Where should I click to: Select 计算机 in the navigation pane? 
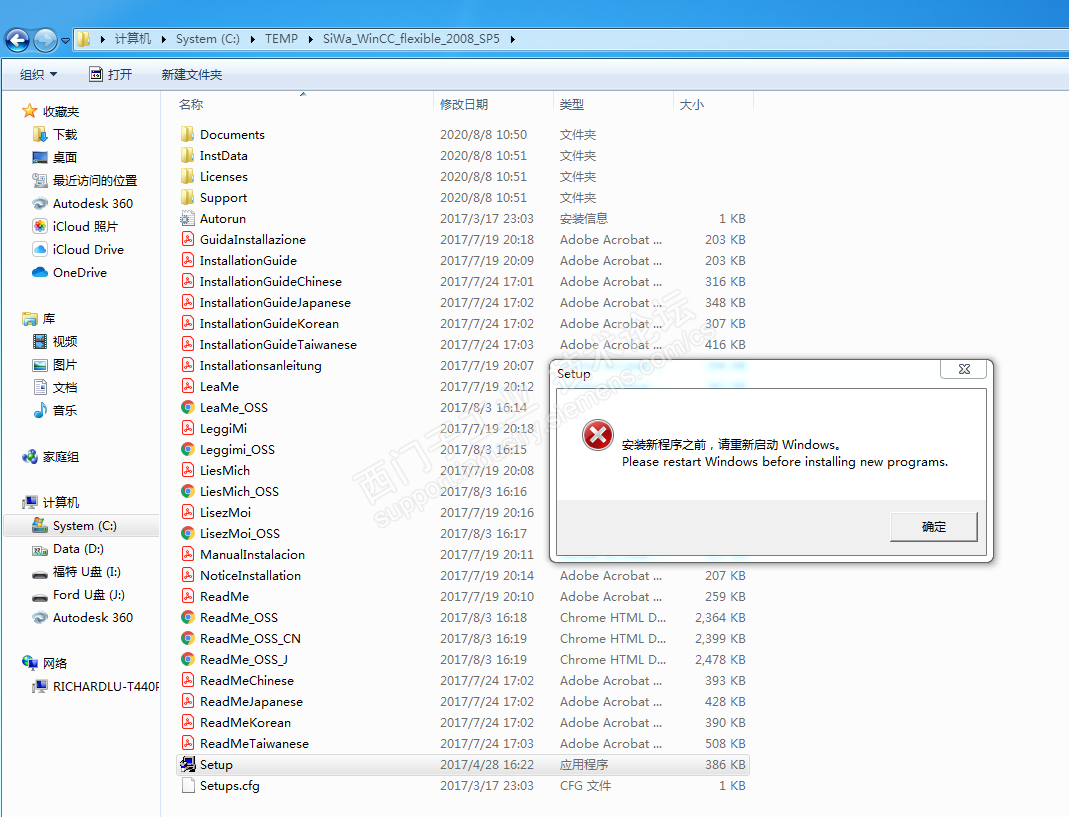point(61,503)
